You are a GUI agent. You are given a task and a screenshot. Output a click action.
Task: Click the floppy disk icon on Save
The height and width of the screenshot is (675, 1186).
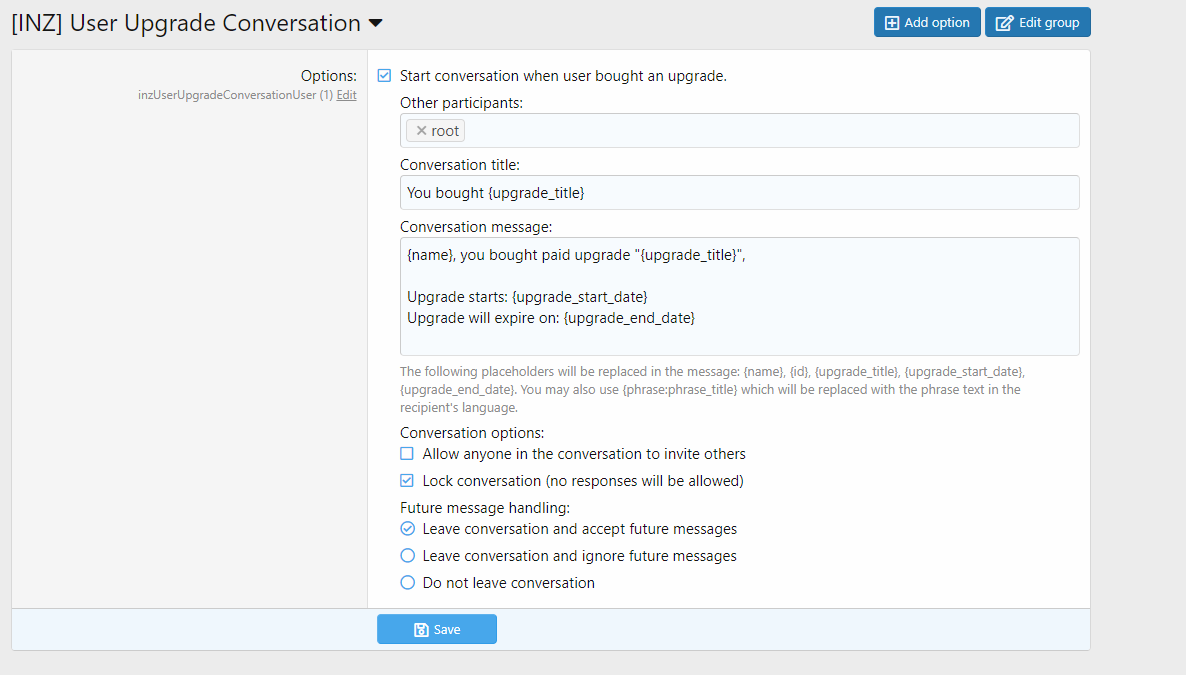click(x=421, y=629)
